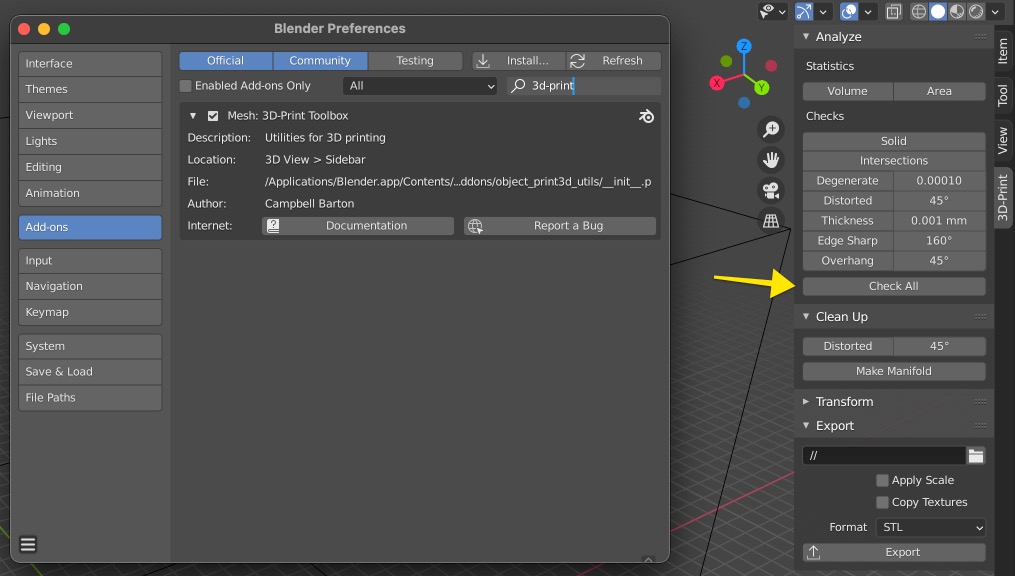Toggle the camera view icon
Image resolution: width=1015 pixels, height=576 pixels.
(771, 190)
